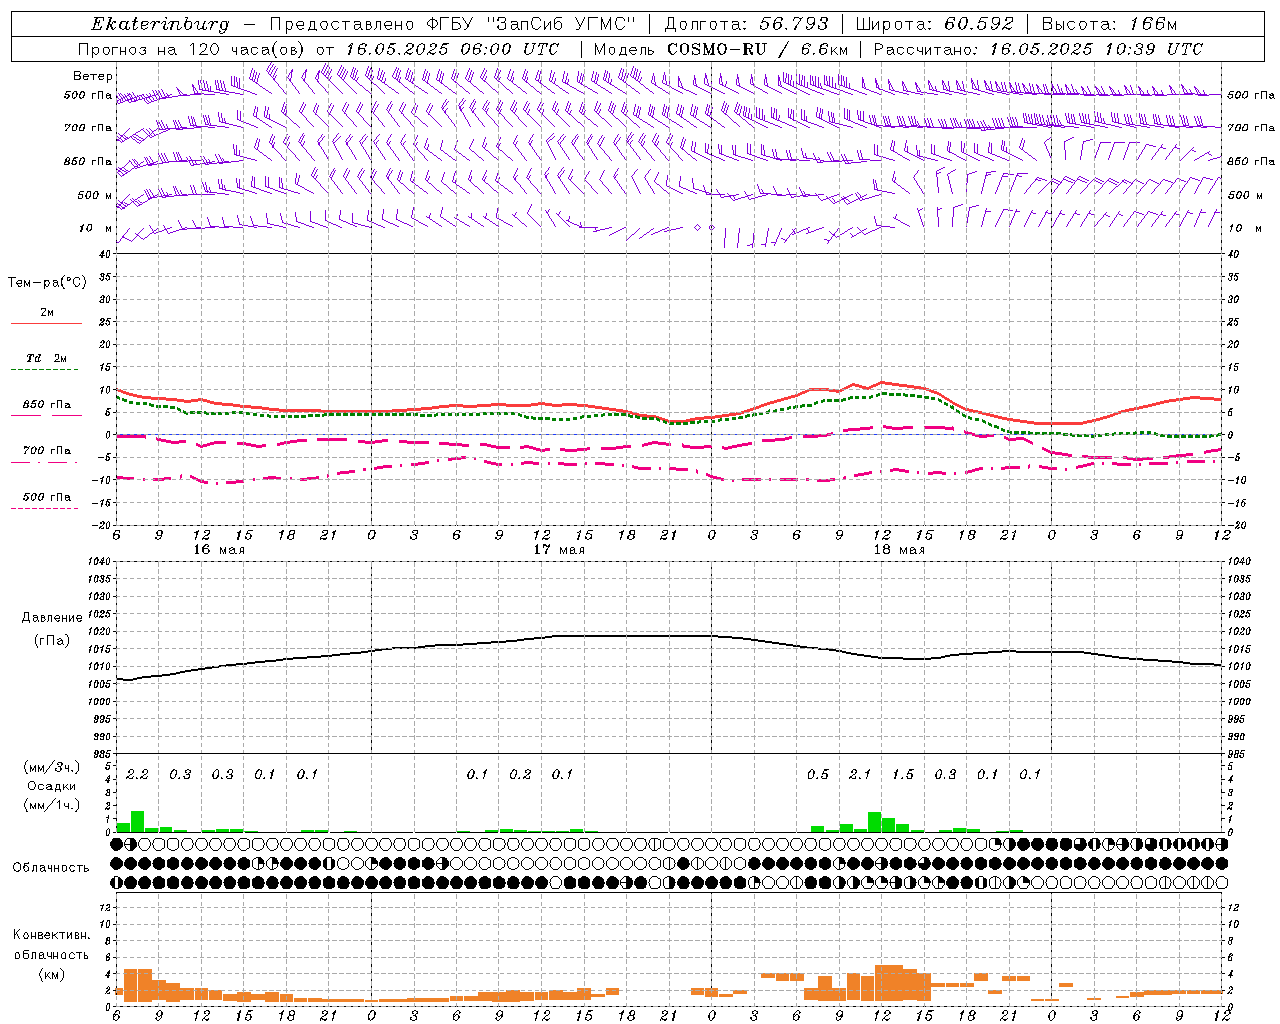
Task: Select the 'Долгота: 56.793' header field
Action: tap(746, 24)
